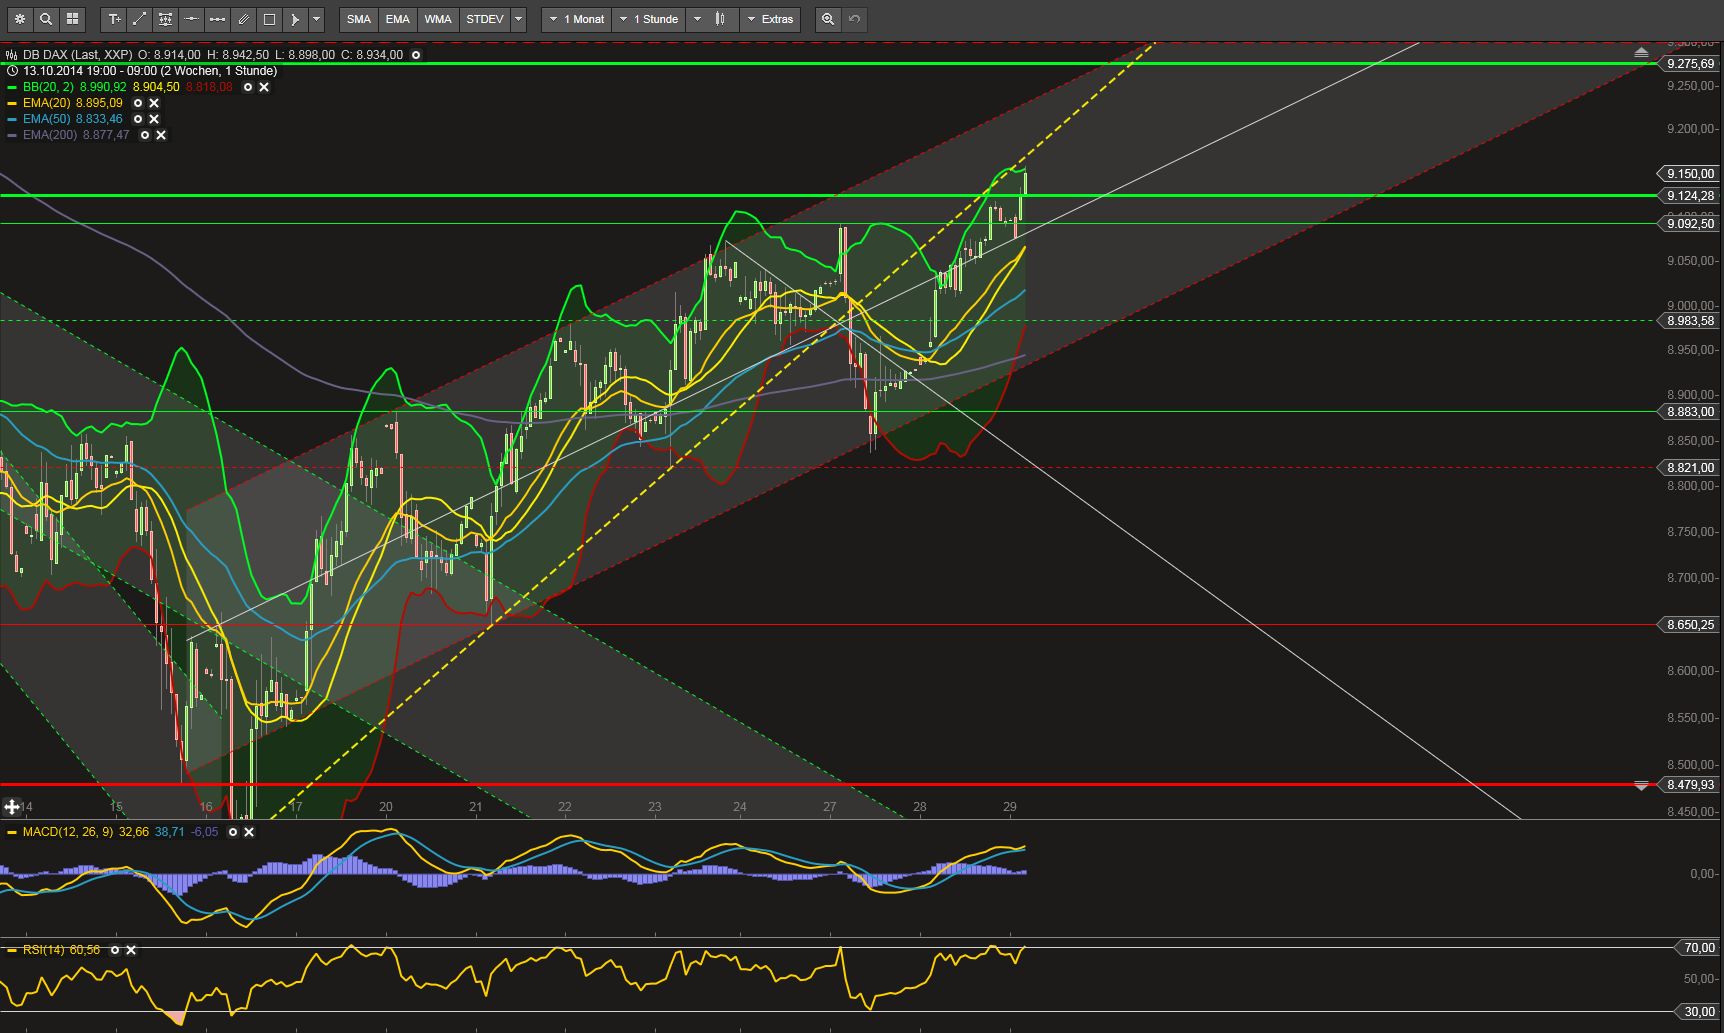Click the DB DAX (Last, XXP) instrument title
Screen dimensions: 1724x1033
(x=78, y=55)
